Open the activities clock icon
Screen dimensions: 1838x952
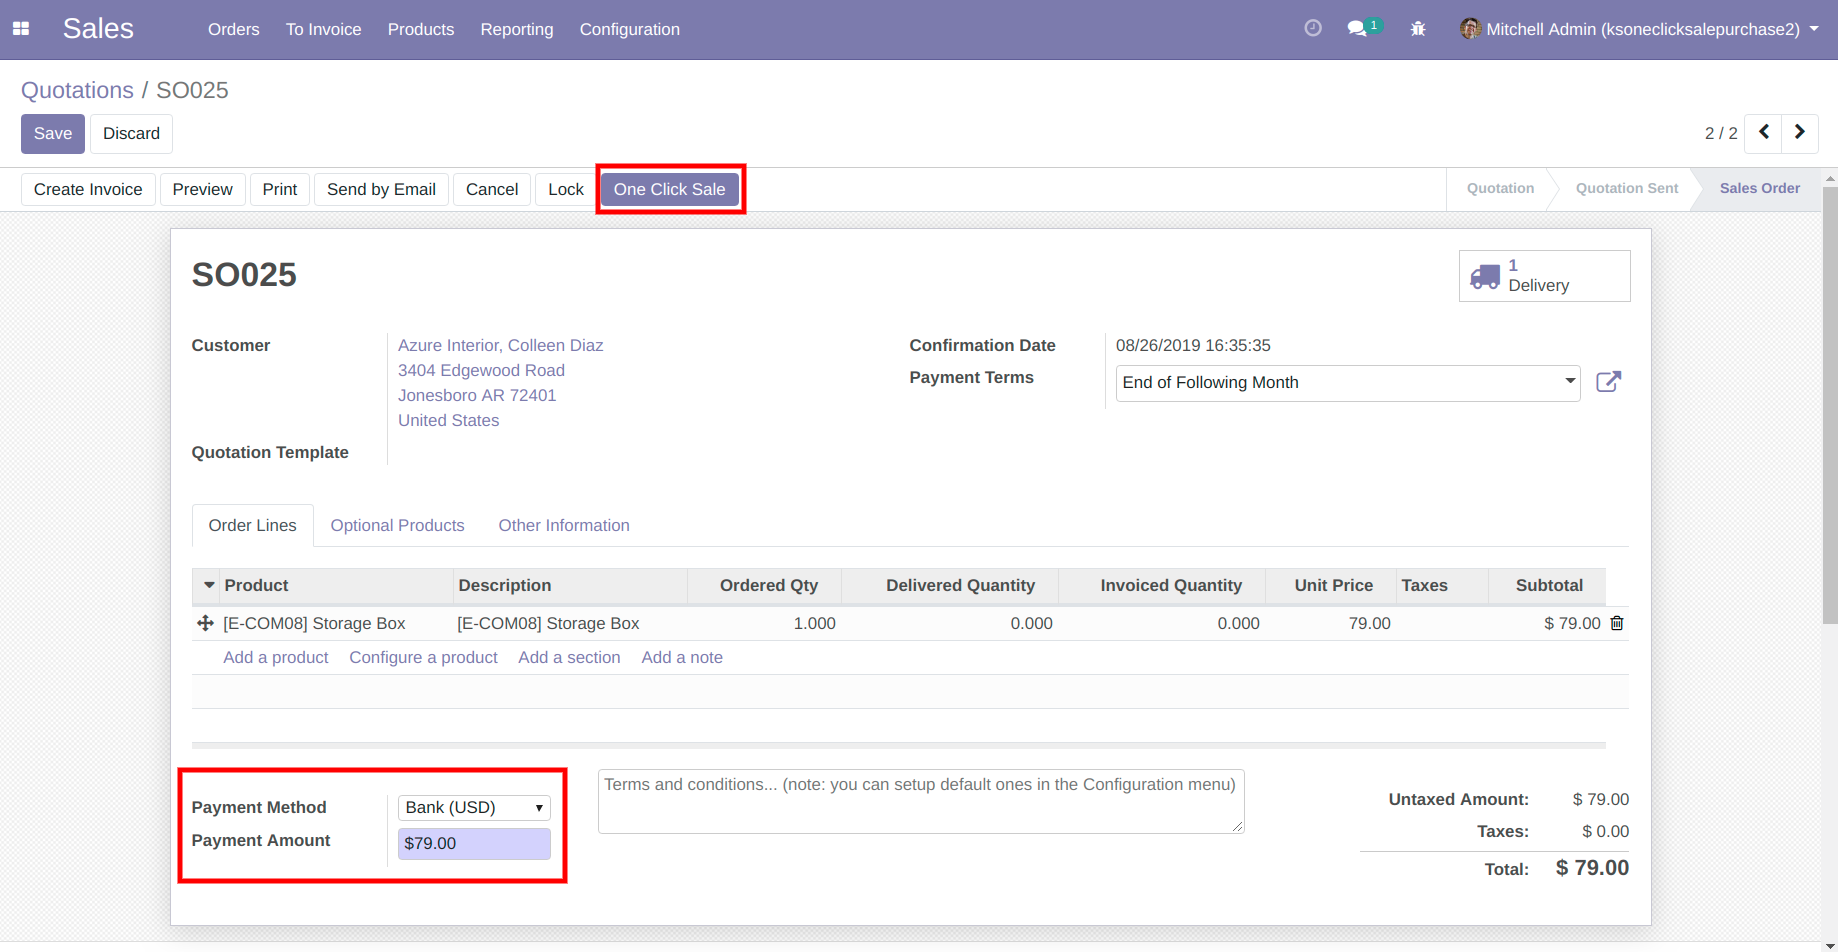click(x=1313, y=29)
